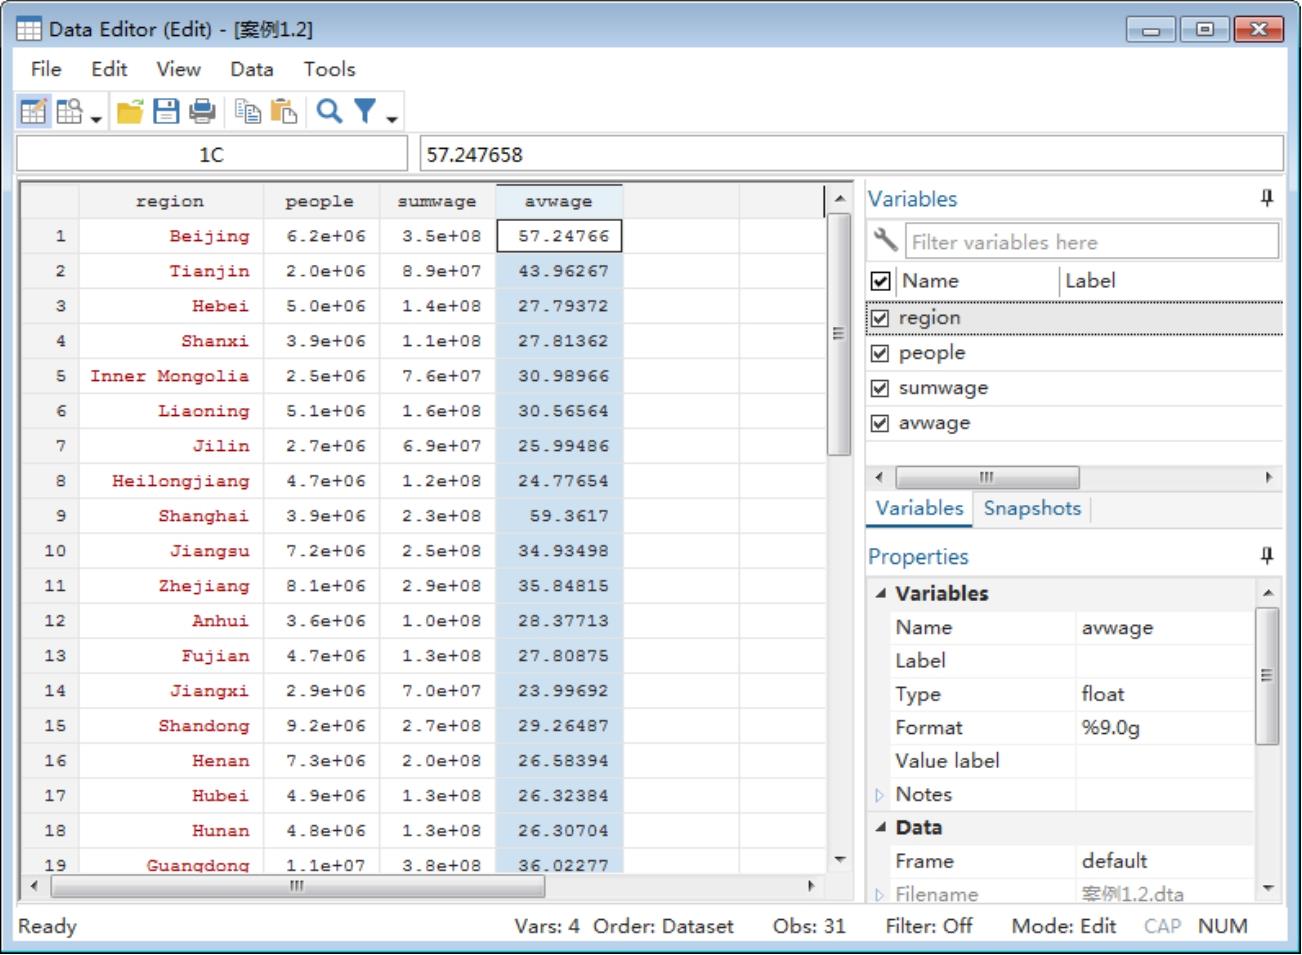The width and height of the screenshot is (1302, 955).
Task: Click the horizontal scrollbar under the data grid
Action: [x=297, y=886]
